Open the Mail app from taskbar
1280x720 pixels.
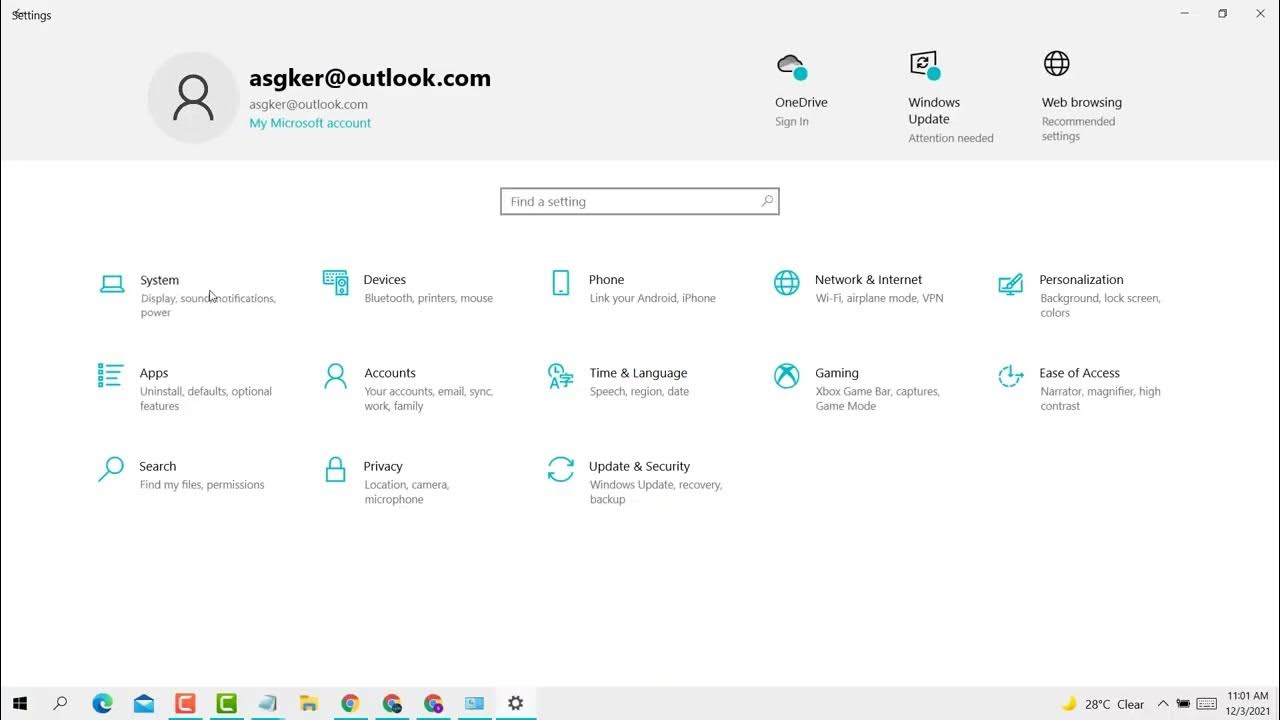(143, 704)
